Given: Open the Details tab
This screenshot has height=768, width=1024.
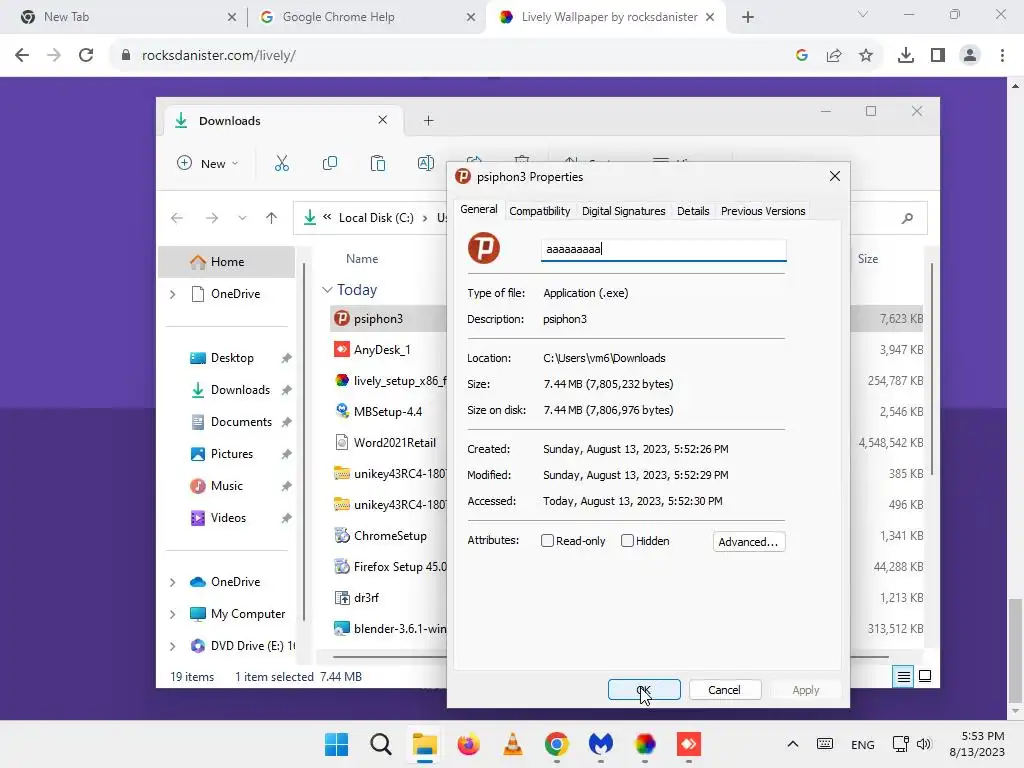Looking at the screenshot, I should (693, 211).
